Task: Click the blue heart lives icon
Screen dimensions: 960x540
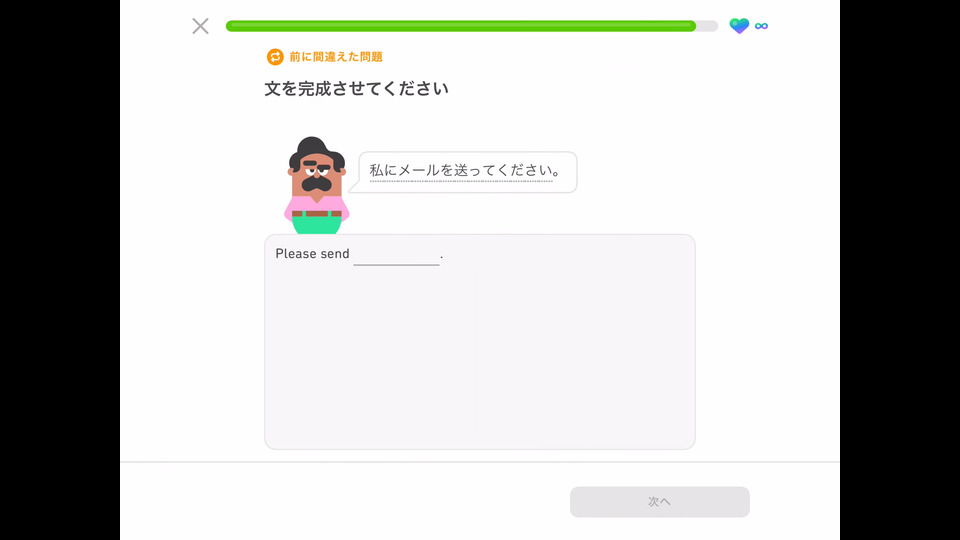Action: pos(739,26)
